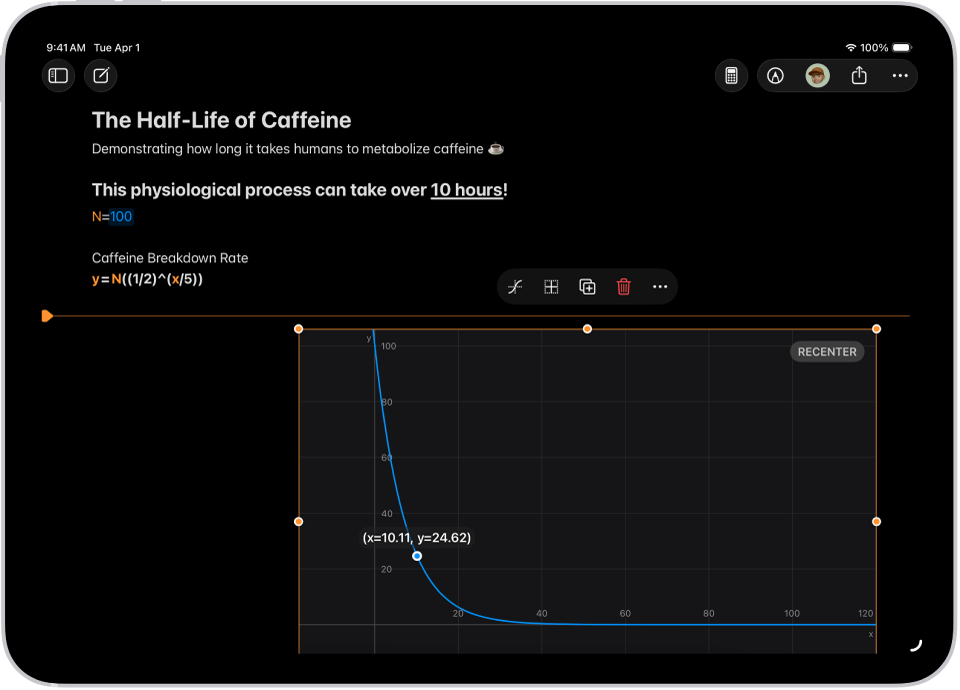The image size is (960, 690).
Task: Open the top-right more options menu
Action: pos(899,76)
